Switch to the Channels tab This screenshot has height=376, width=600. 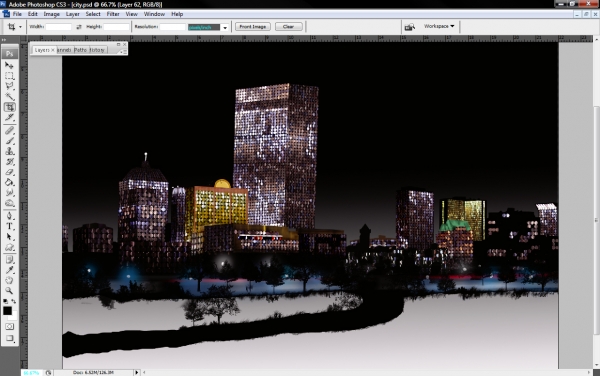click(x=64, y=50)
